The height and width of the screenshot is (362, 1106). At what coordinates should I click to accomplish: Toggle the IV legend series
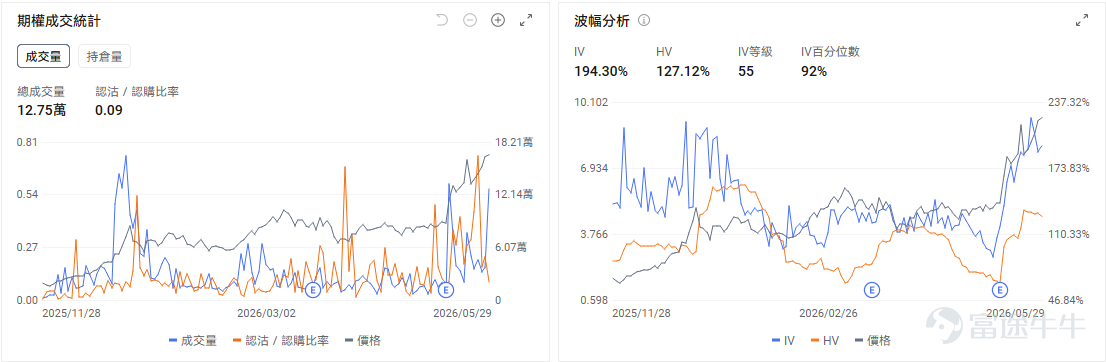(784, 341)
